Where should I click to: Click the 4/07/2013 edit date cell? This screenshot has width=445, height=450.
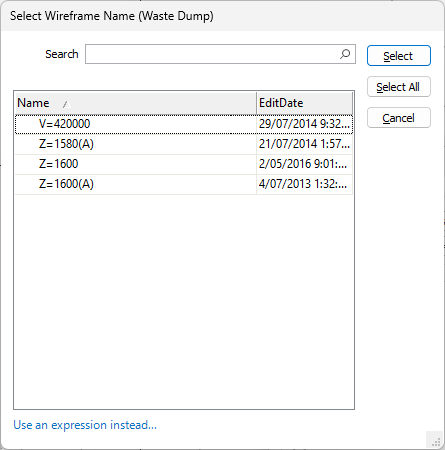pos(304,184)
